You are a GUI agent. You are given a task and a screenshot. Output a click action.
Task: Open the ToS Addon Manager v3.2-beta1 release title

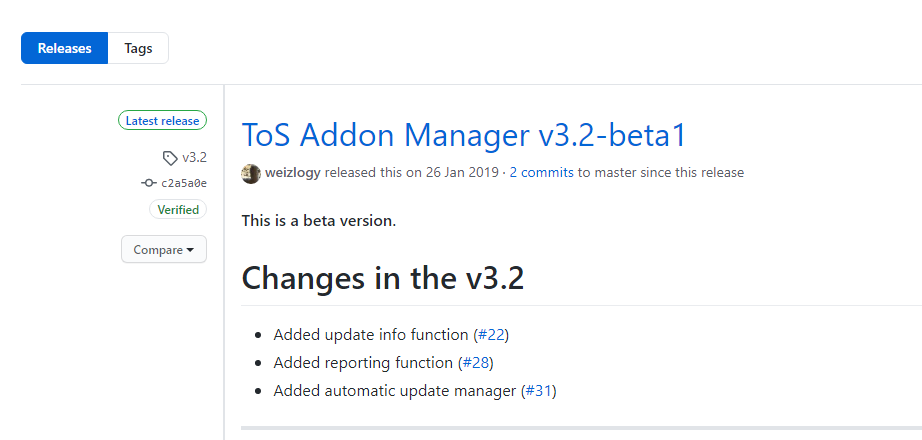[466, 136]
